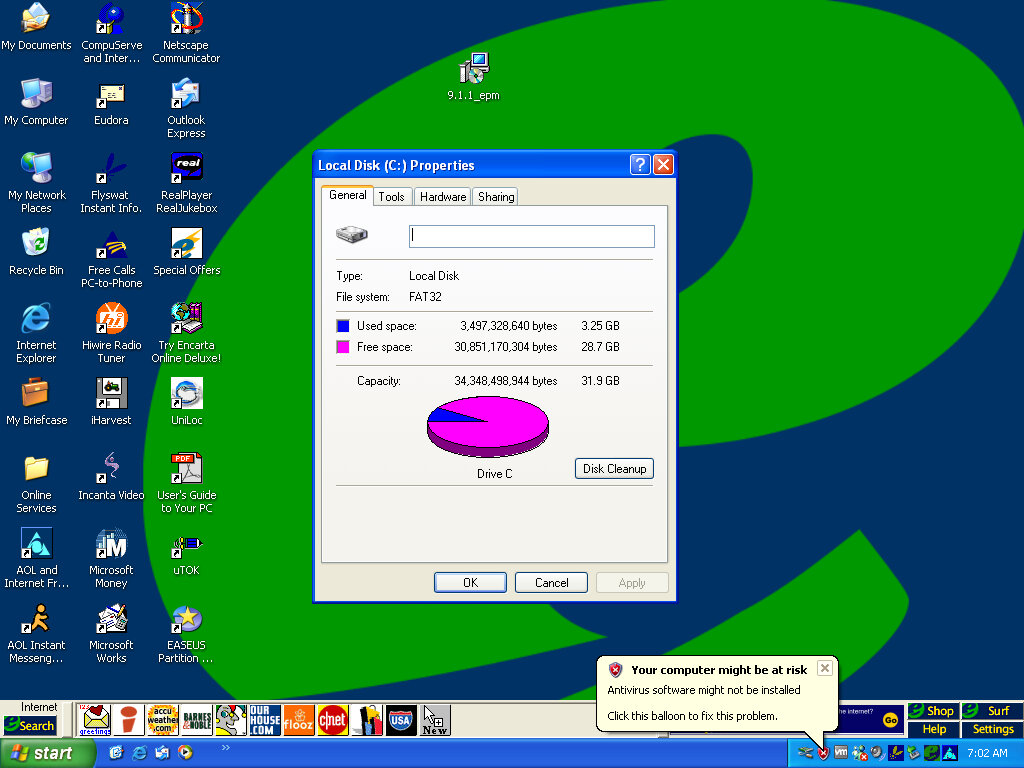1024x768 pixels.
Task: Switch to the Sharing tab
Action: click(x=496, y=197)
